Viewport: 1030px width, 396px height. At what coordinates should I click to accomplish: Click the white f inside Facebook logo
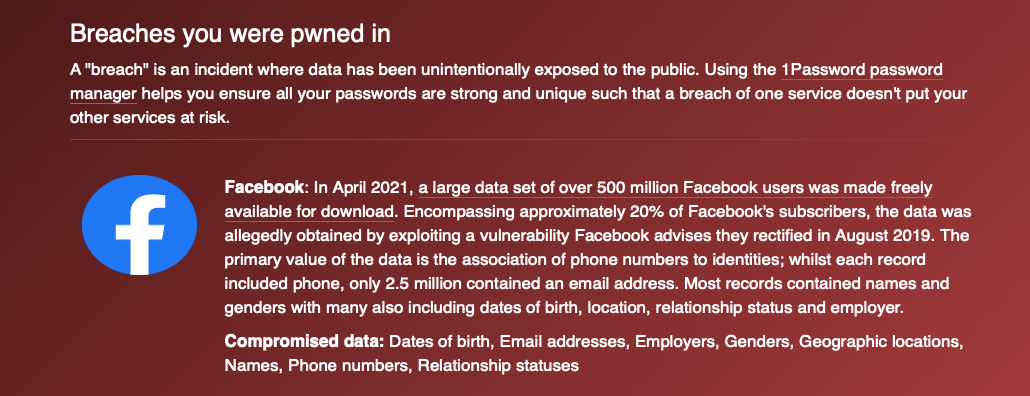pos(140,233)
